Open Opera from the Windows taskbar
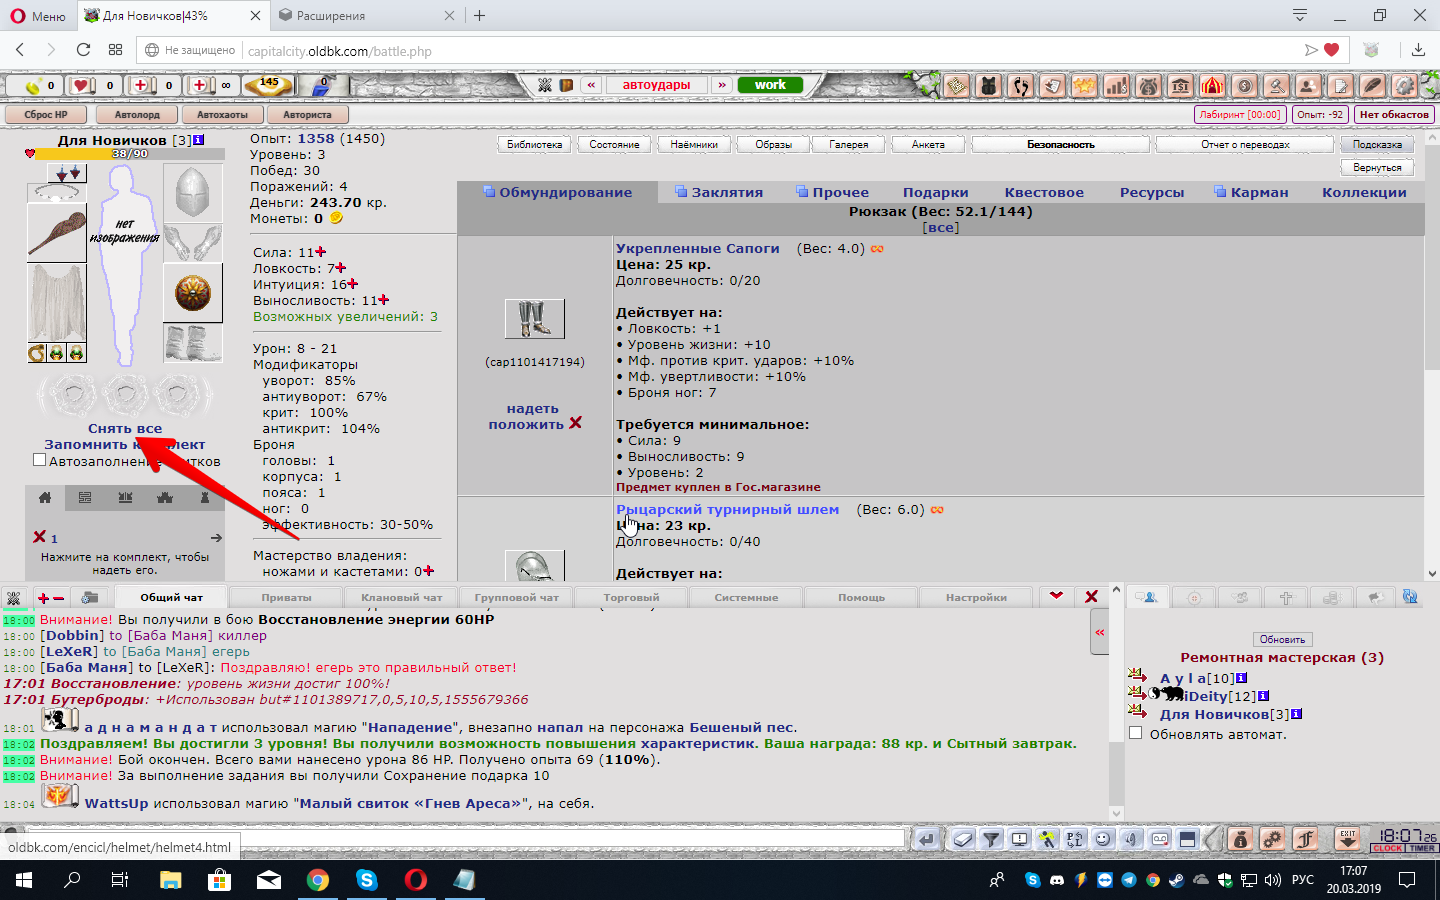This screenshot has height=900, width=1440. click(x=415, y=880)
